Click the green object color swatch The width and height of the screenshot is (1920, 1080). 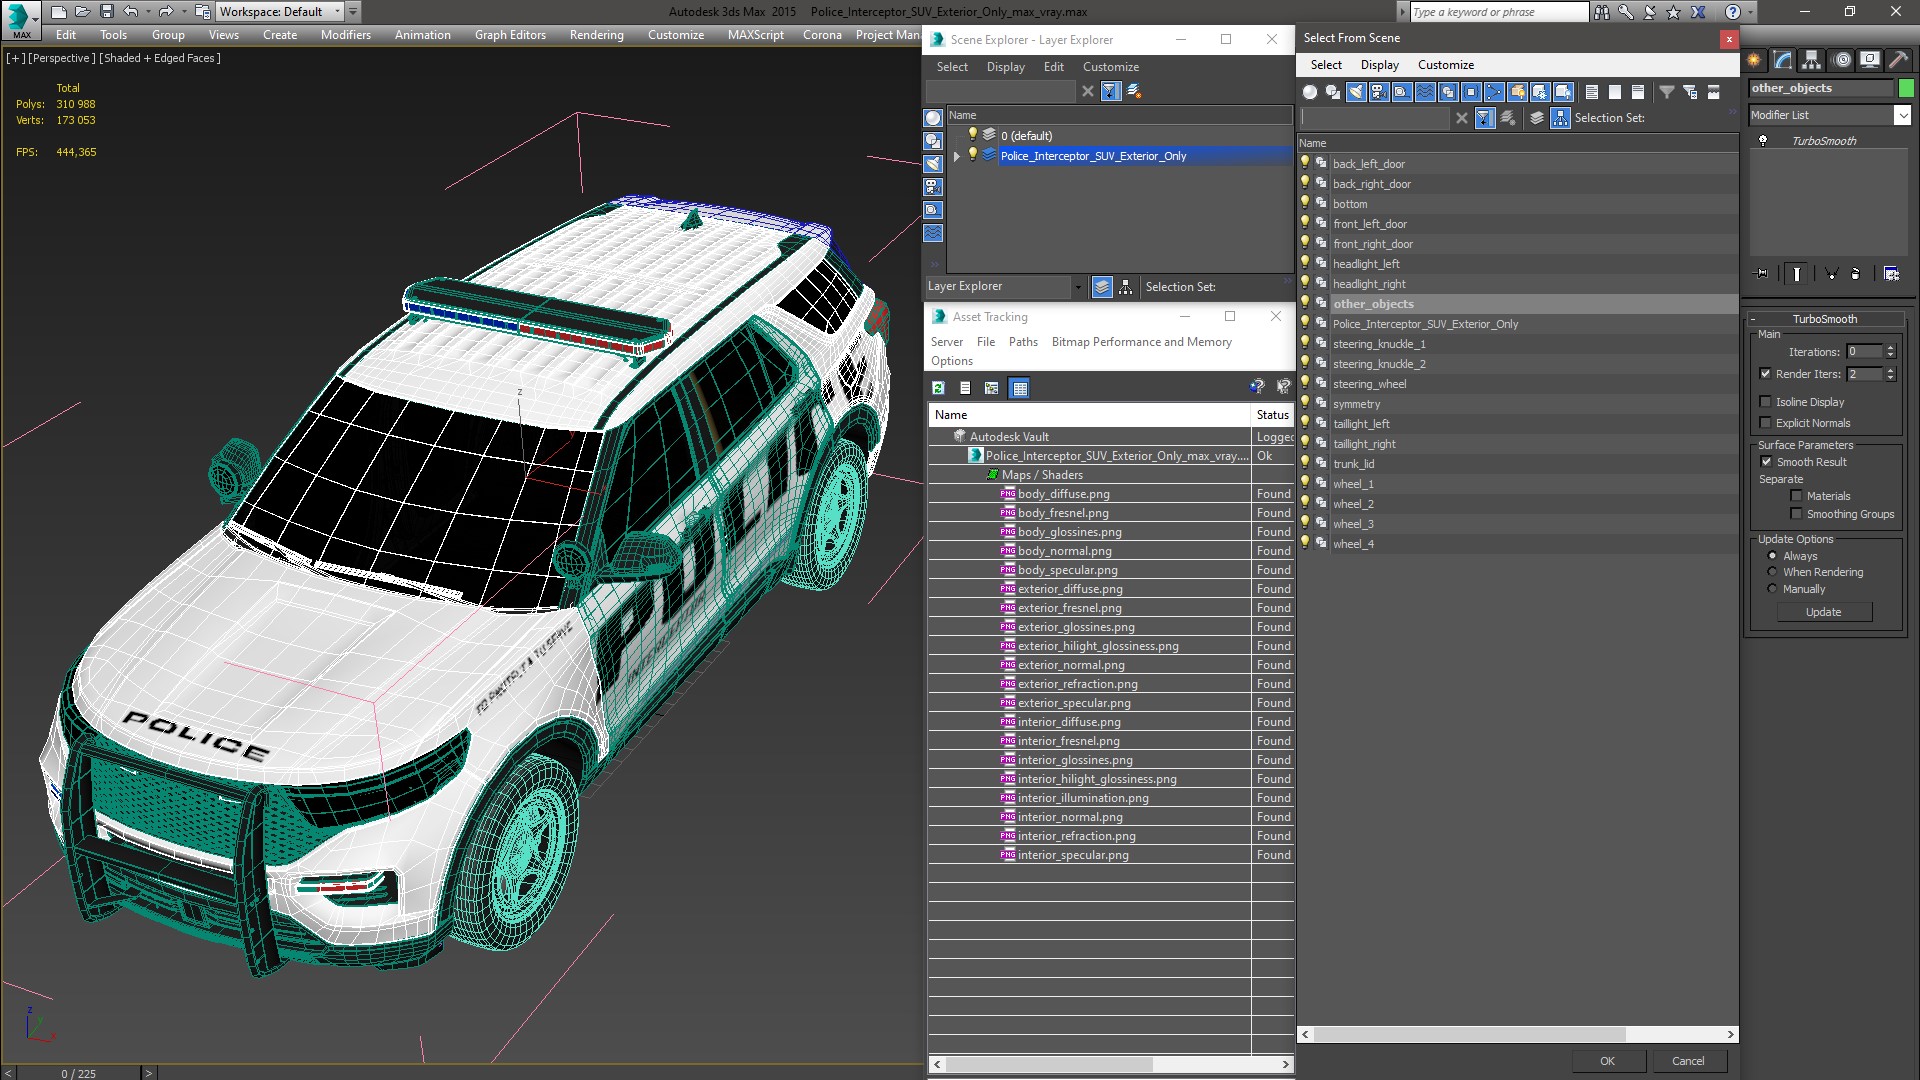pos(1906,88)
